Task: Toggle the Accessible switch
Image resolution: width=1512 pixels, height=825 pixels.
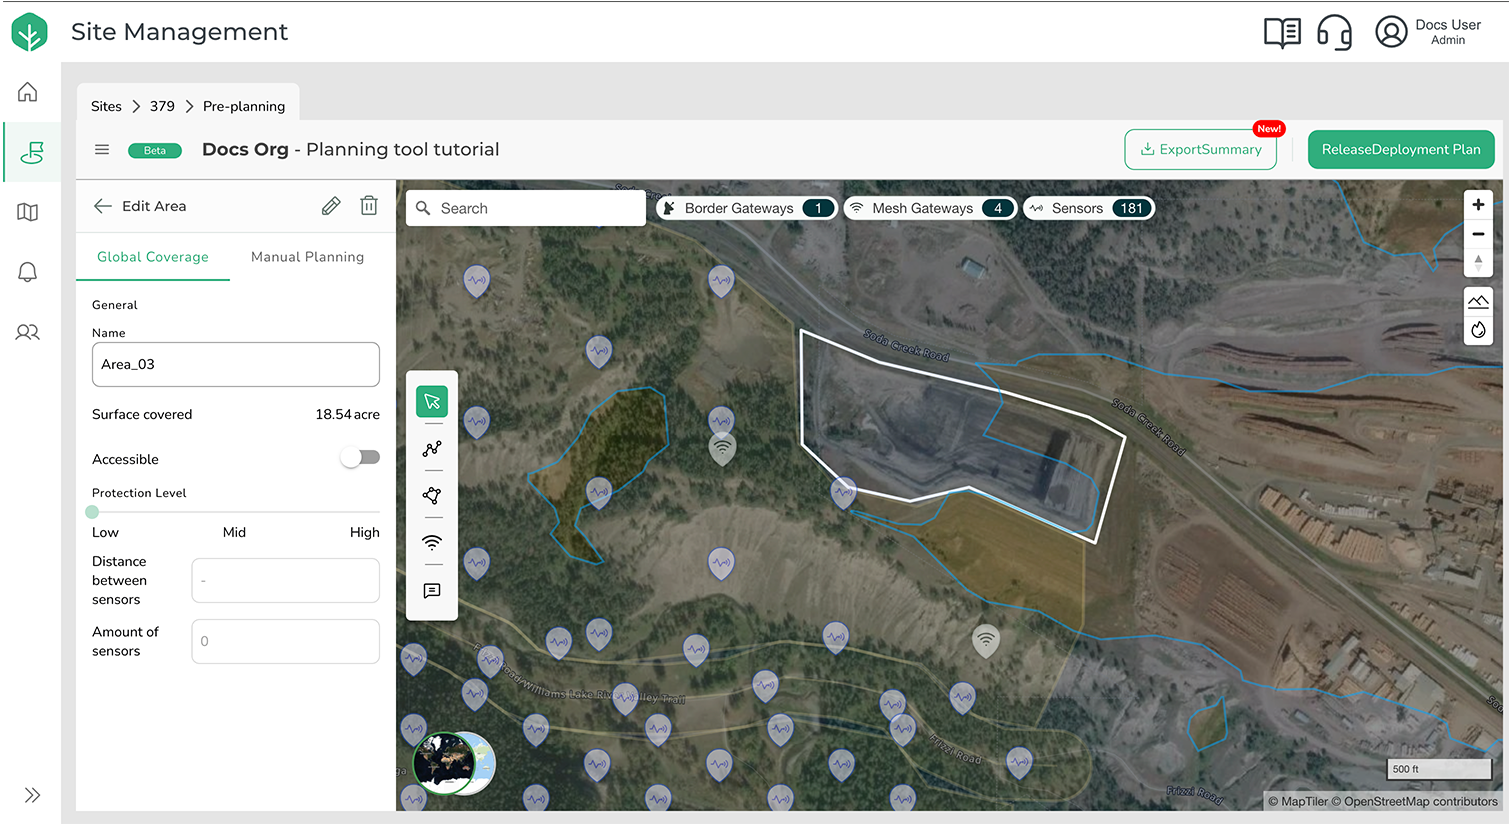Action: point(360,458)
